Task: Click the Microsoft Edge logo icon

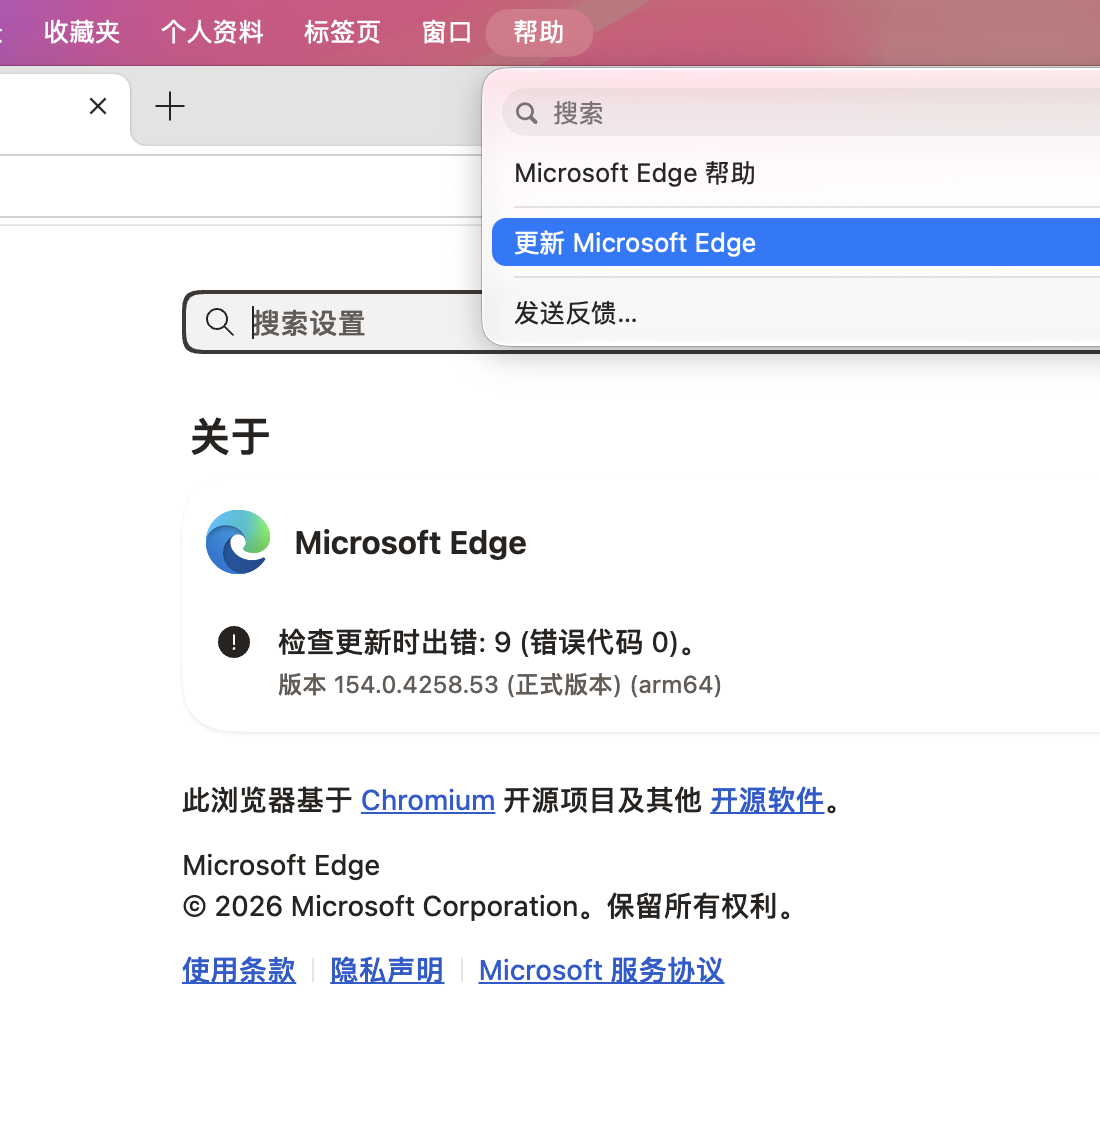Action: point(238,542)
